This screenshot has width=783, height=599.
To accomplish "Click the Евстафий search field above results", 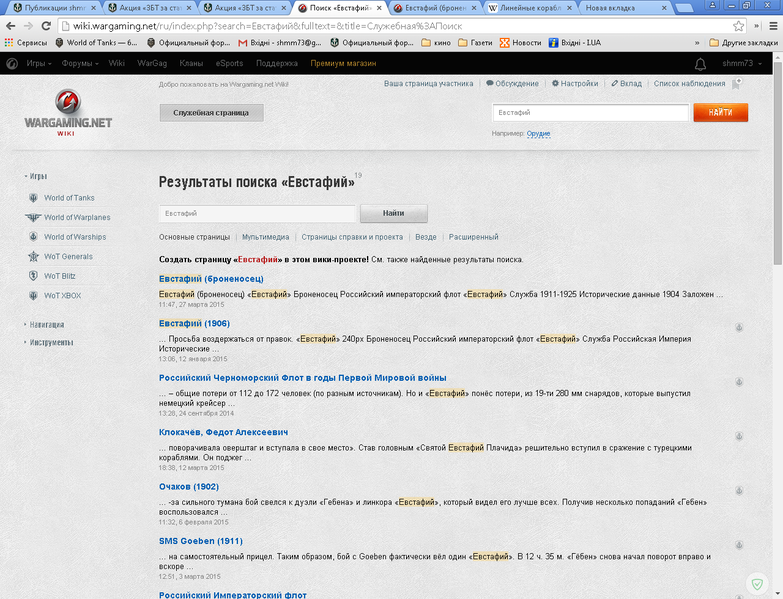I will pyautogui.click(x=257, y=213).
